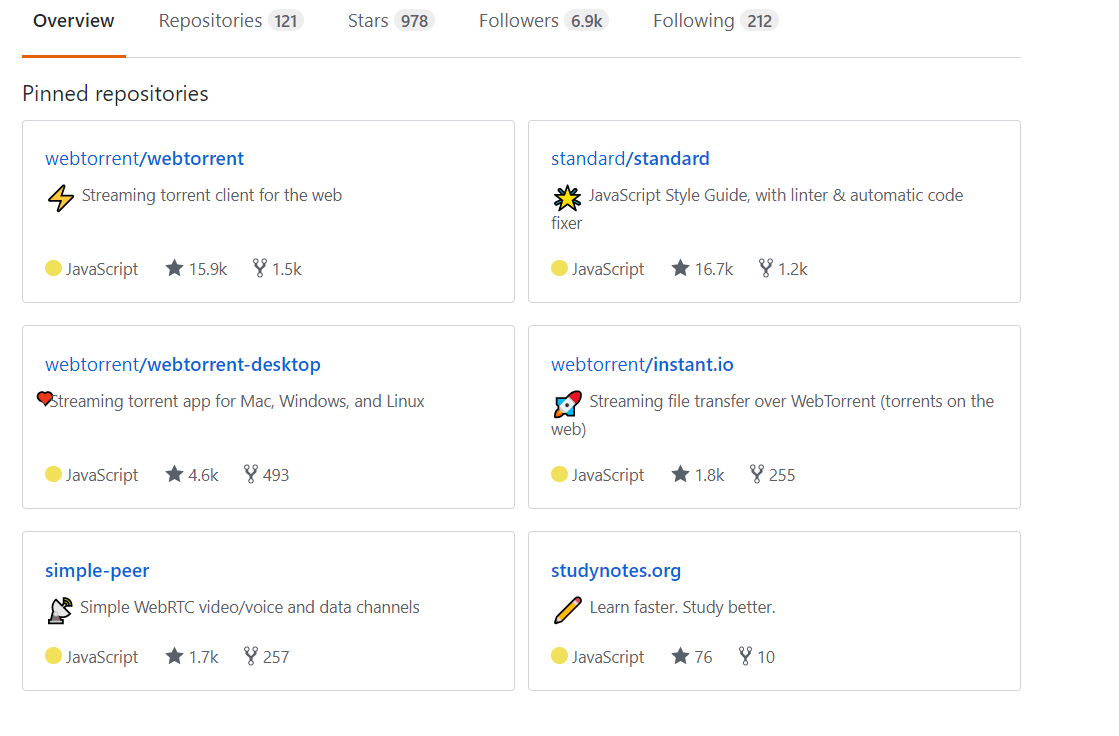
Task: Open the Stars tab
Action: [x=390, y=21]
